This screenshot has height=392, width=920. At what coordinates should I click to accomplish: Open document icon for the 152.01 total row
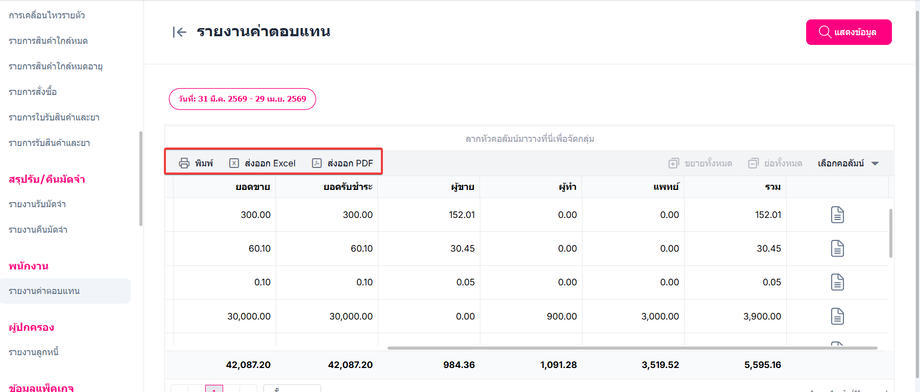coord(838,215)
